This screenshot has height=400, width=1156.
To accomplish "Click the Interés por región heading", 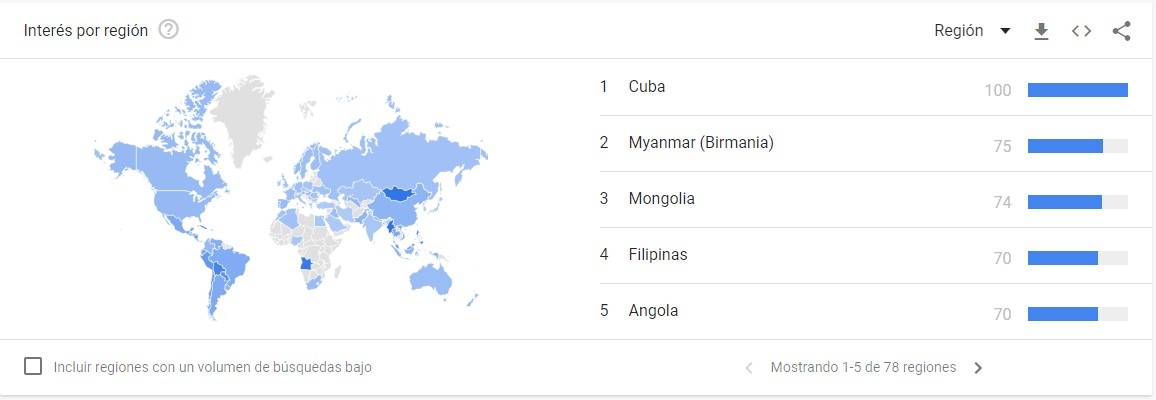I will click(86, 30).
